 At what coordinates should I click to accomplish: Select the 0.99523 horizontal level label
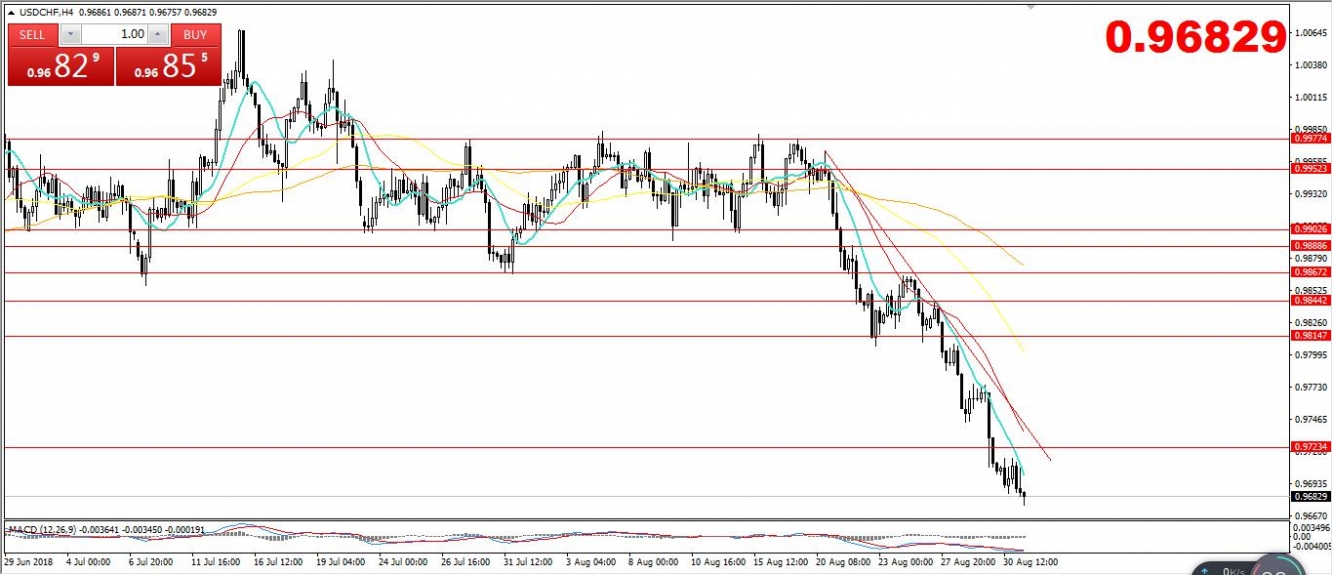[1310, 169]
